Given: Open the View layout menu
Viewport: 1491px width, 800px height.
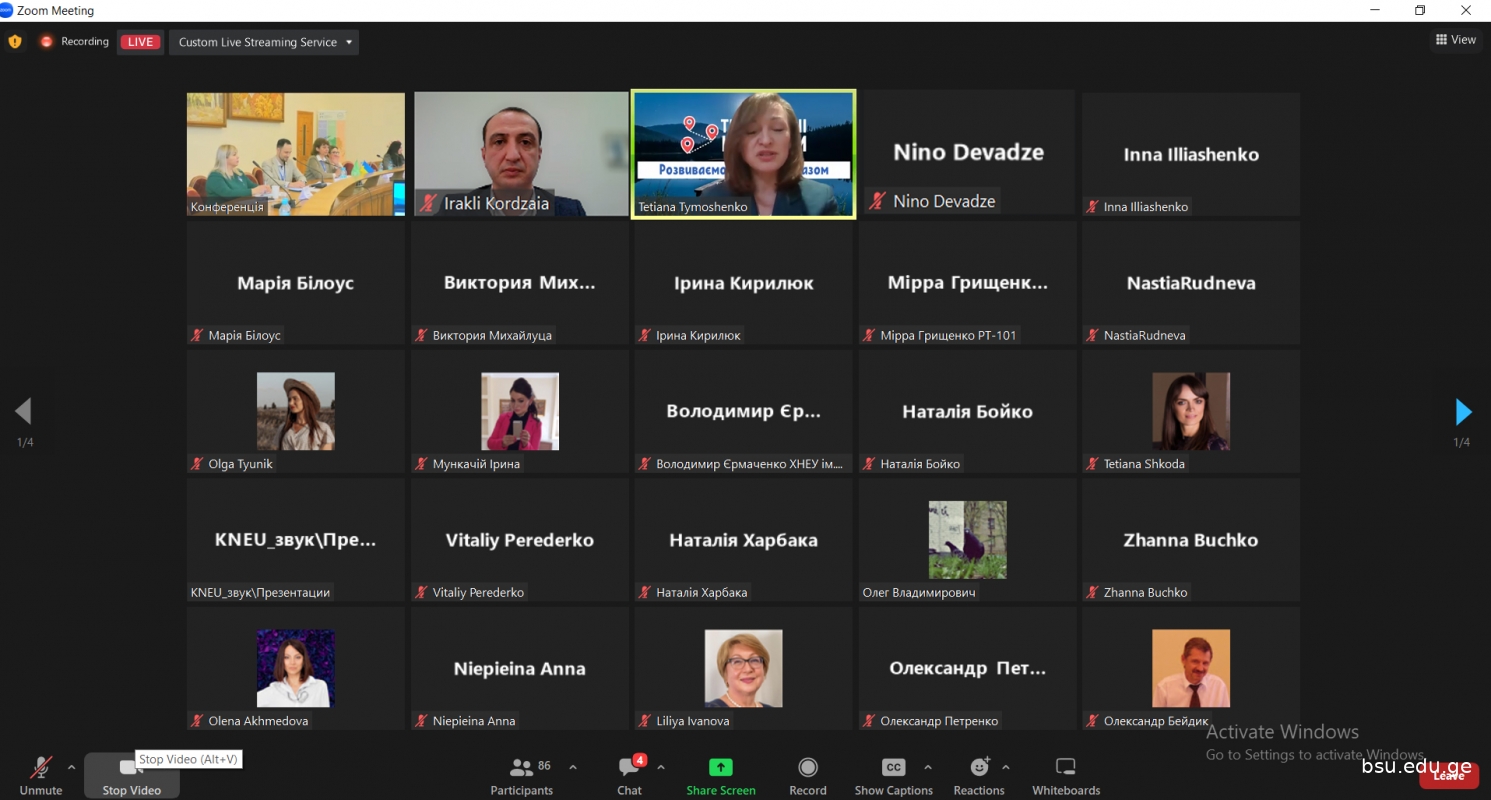Looking at the screenshot, I should pyautogui.click(x=1456, y=40).
